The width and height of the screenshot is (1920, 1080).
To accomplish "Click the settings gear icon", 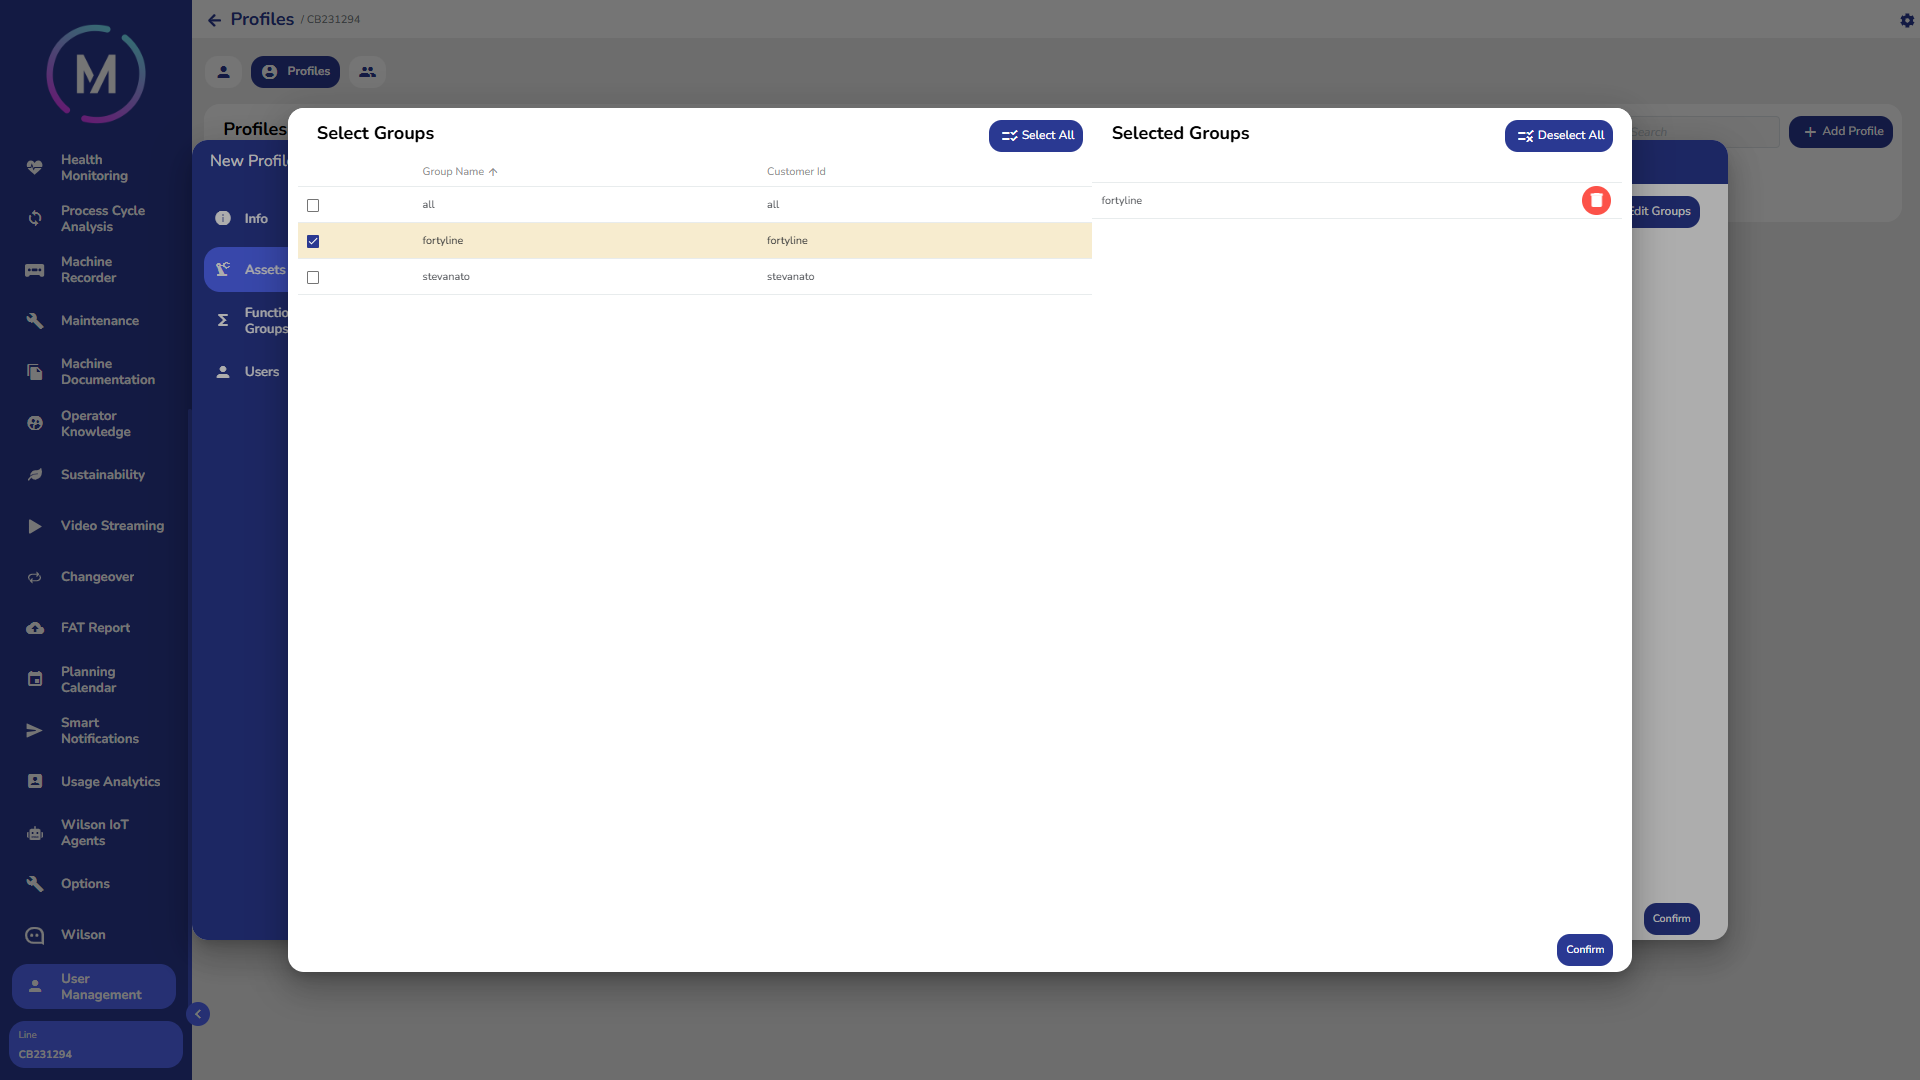I will click(1906, 20).
